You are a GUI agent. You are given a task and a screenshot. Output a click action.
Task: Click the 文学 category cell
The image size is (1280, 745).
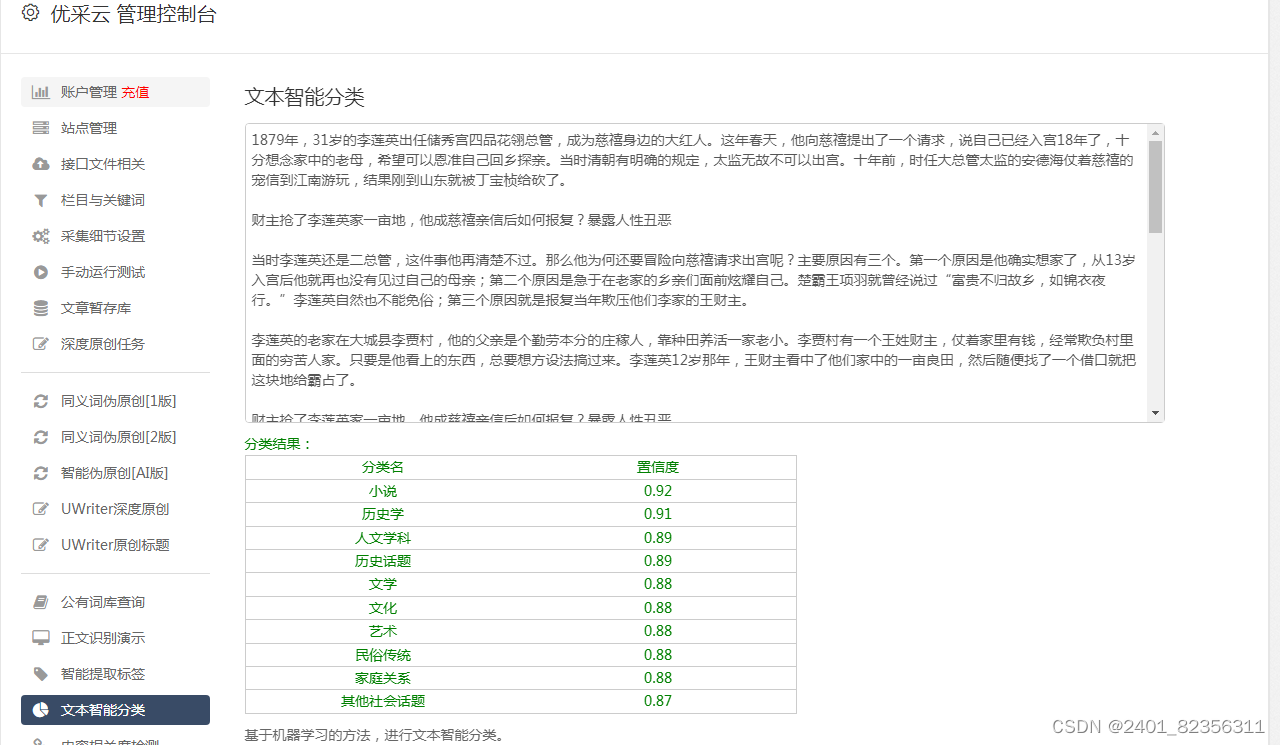[383, 584]
